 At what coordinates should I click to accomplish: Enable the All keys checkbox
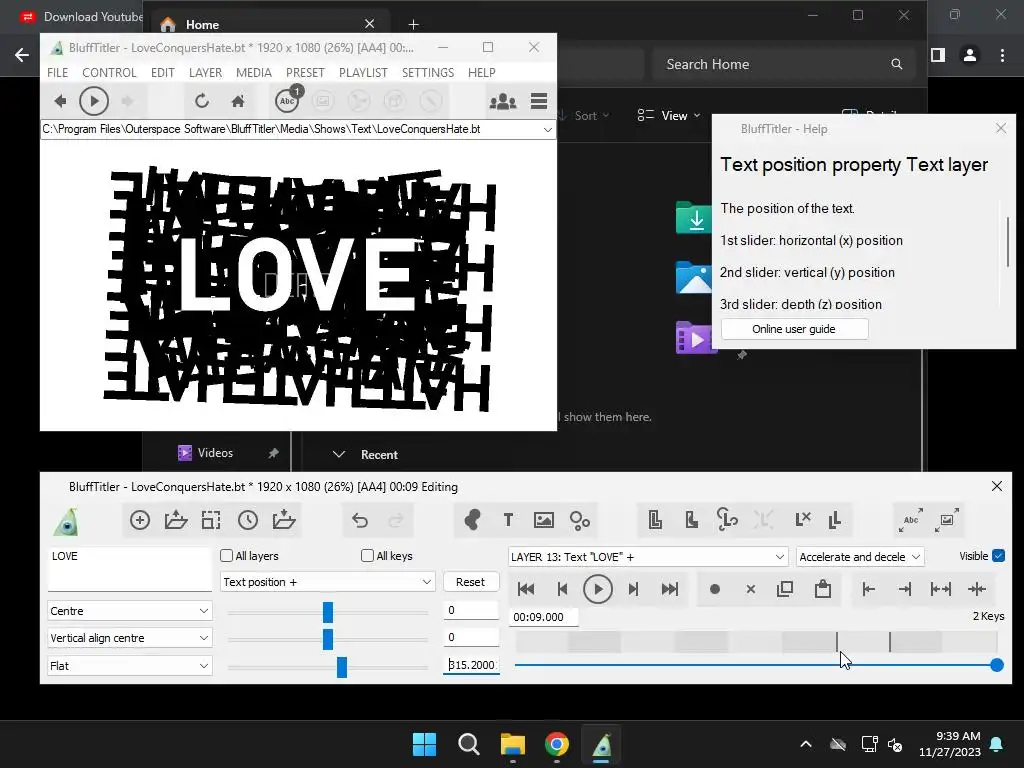tap(368, 556)
